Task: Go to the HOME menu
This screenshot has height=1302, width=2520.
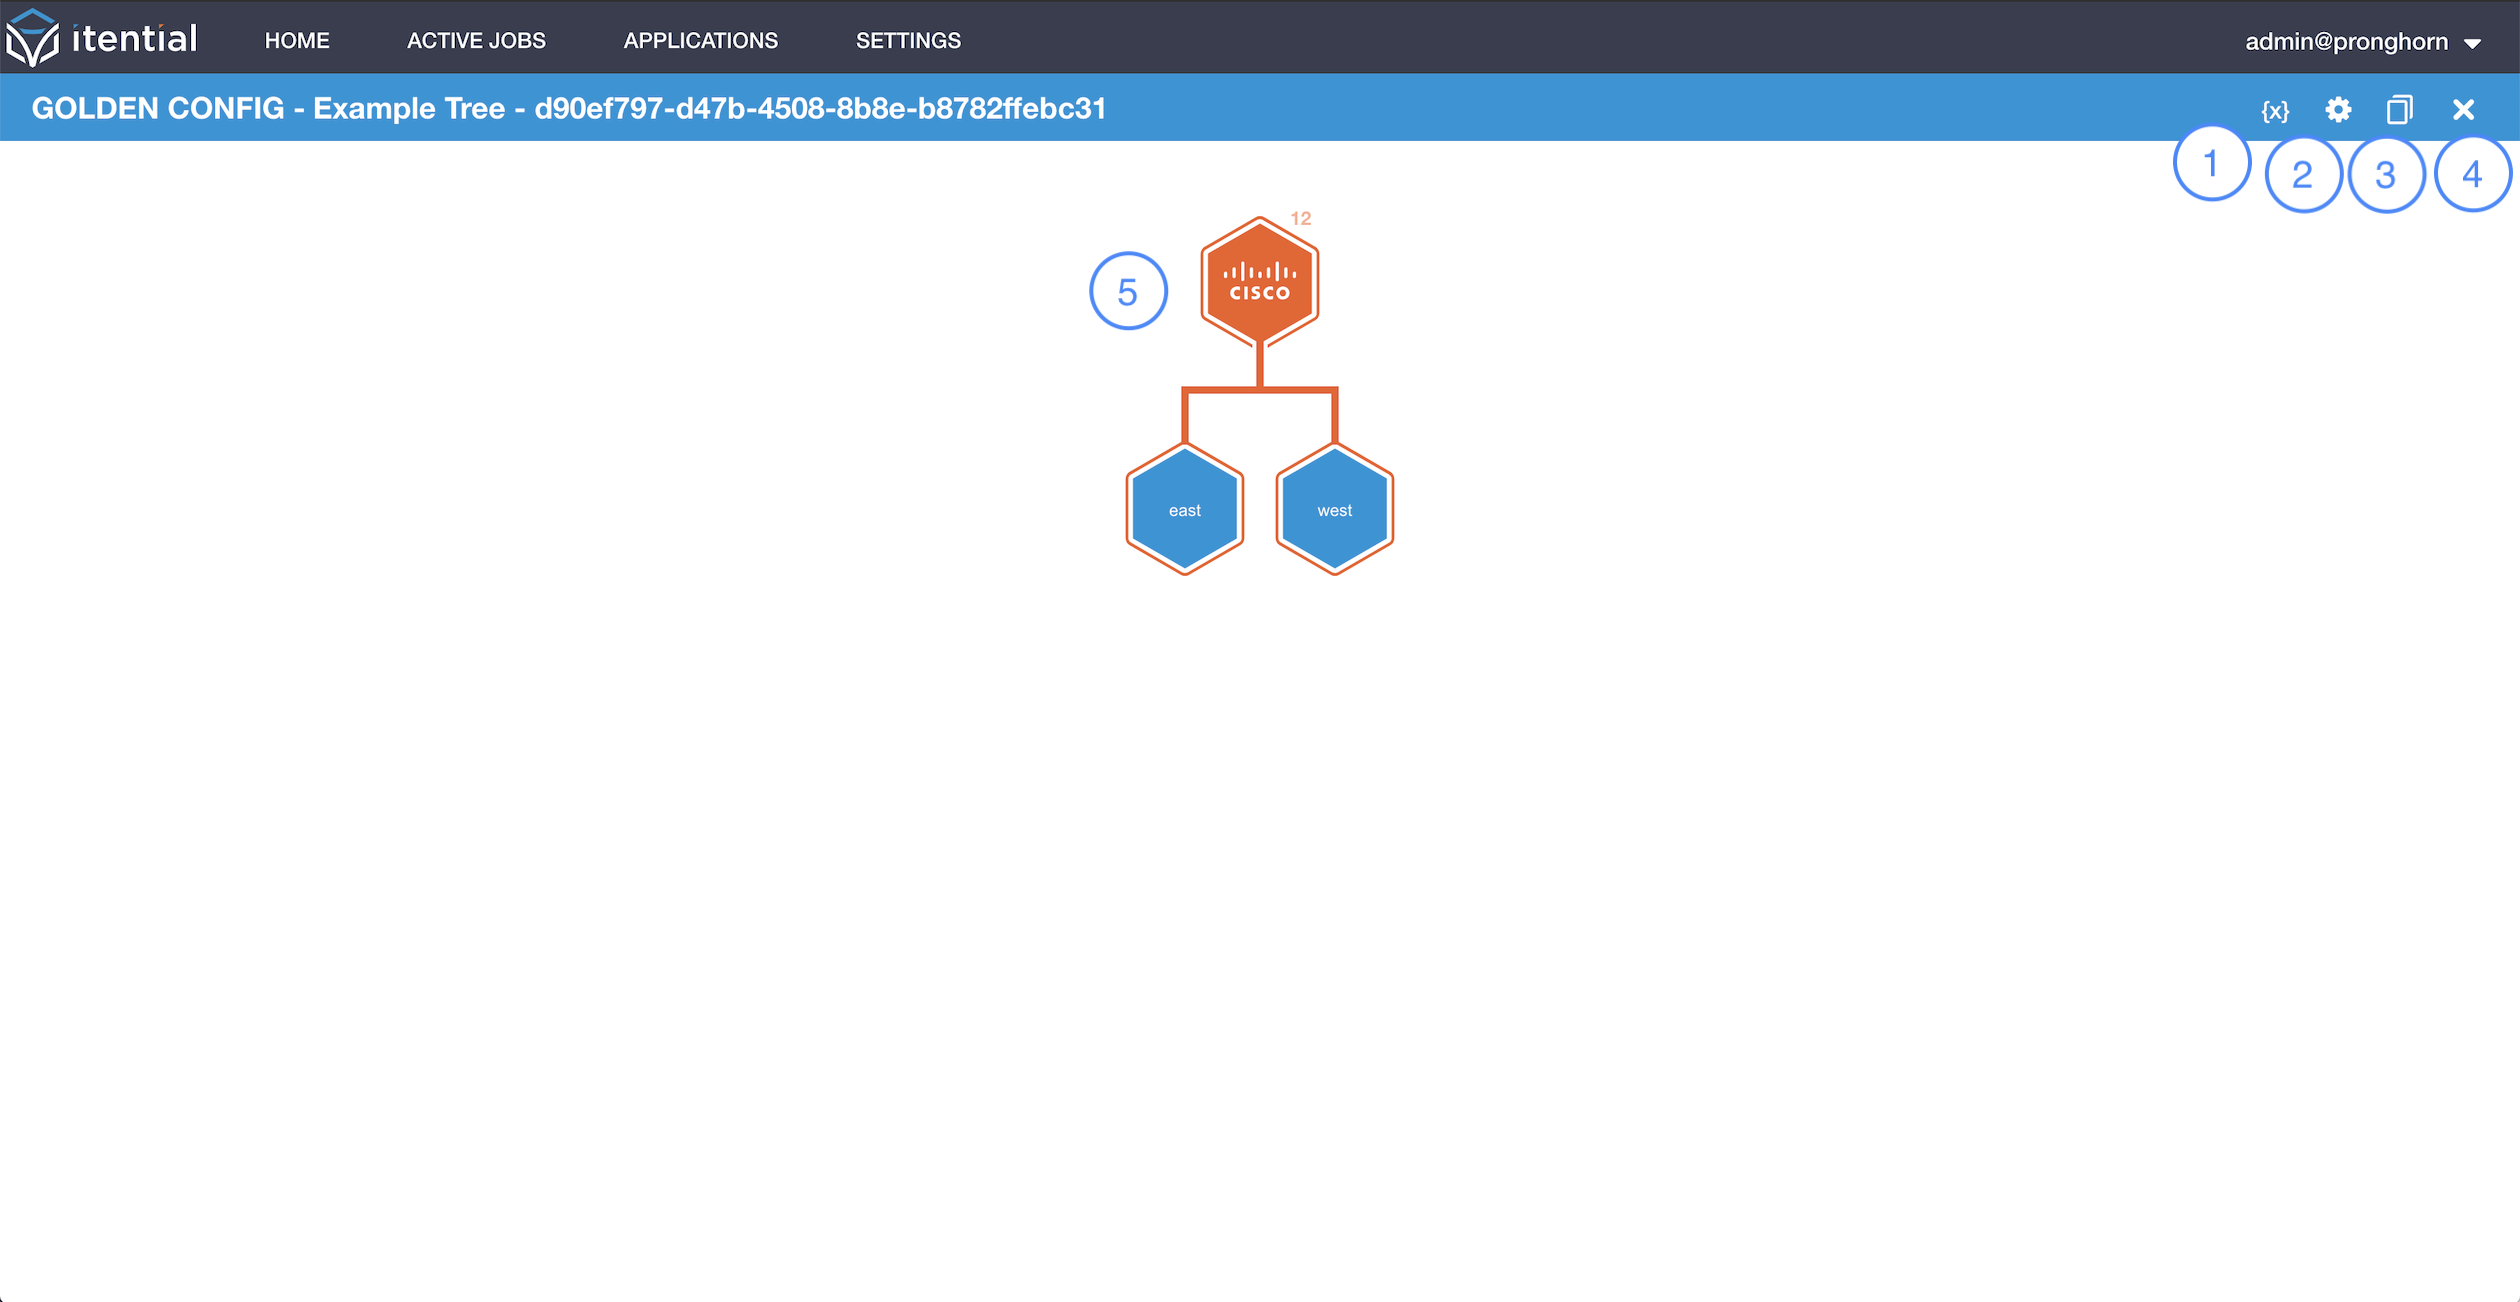Action: click(x=297, y=40)
